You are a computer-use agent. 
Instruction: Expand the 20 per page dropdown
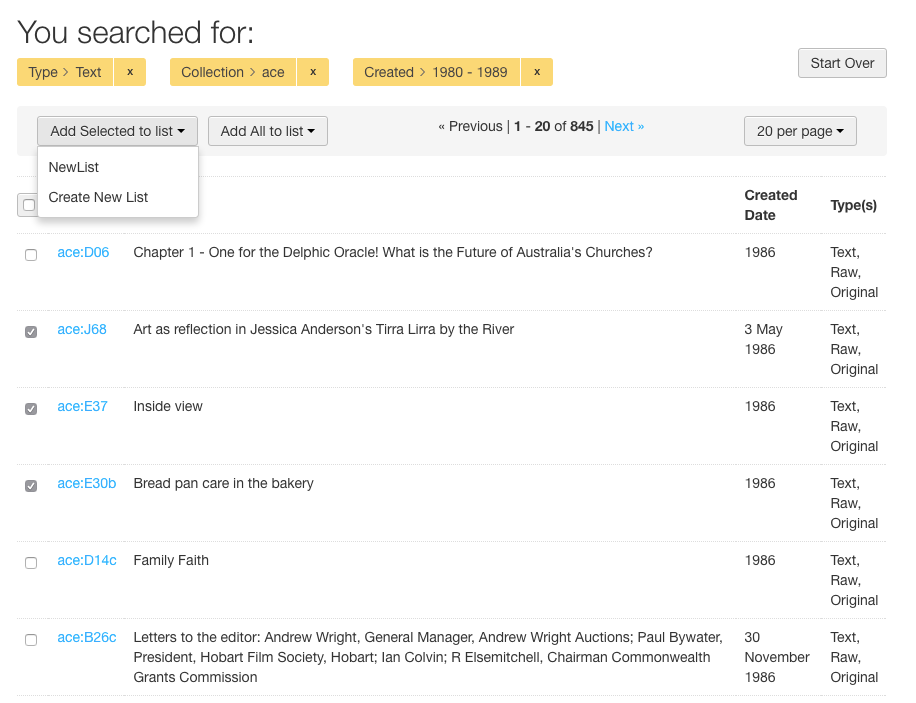(x=800, y=131)
